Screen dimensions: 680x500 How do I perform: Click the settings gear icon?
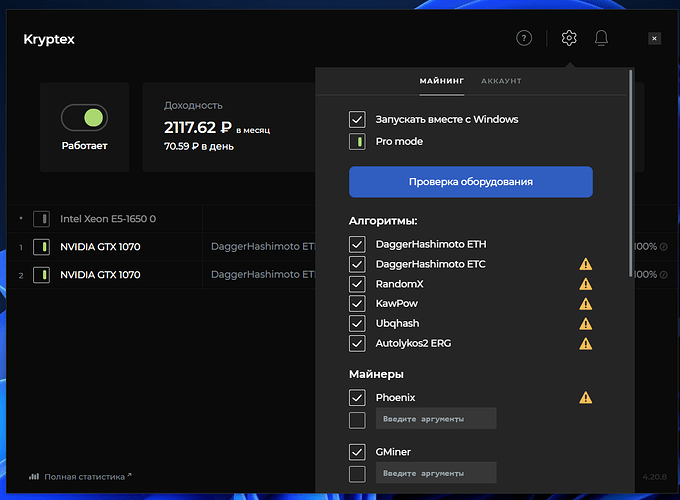click(x=569, y=38)
